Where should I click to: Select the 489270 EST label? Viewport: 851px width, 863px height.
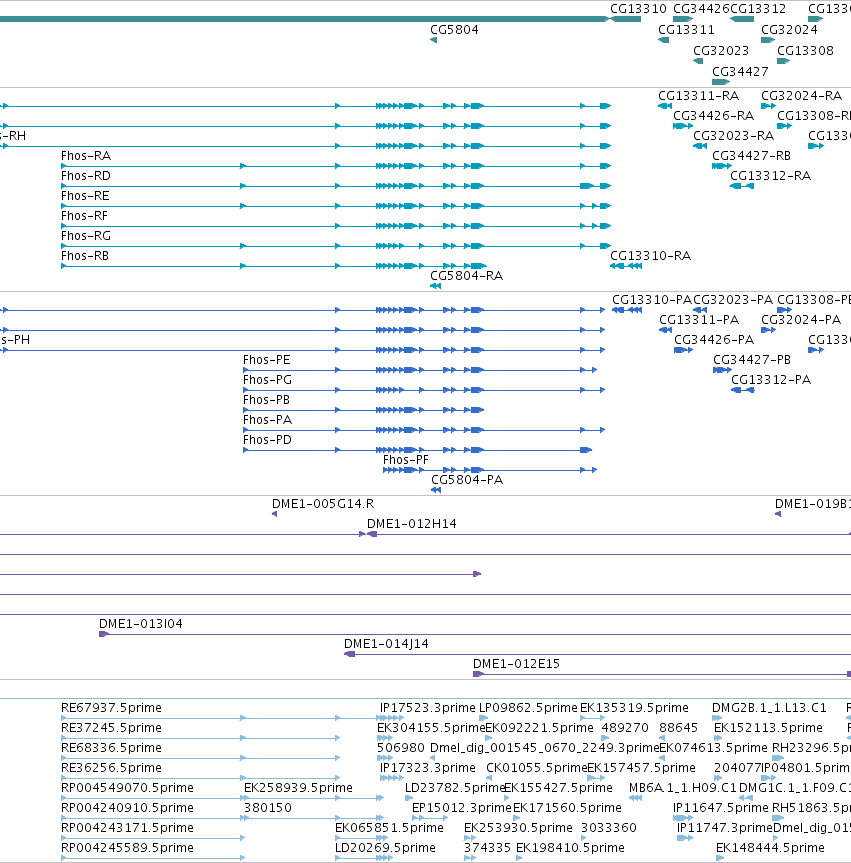pyautogui.click(x=625, y=728)
